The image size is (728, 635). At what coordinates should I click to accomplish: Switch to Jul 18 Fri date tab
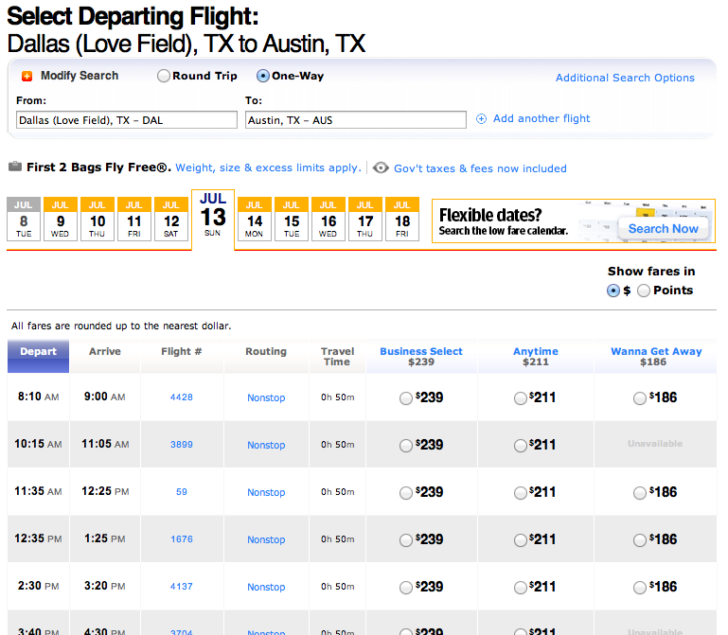point(402,219)
